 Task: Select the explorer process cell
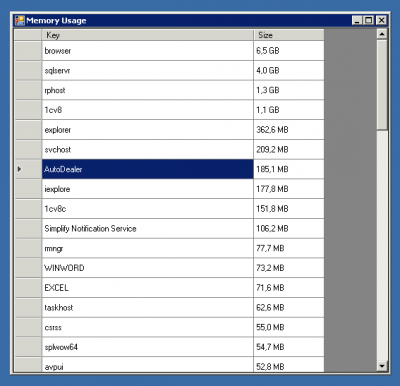click(x=148, y=130)
